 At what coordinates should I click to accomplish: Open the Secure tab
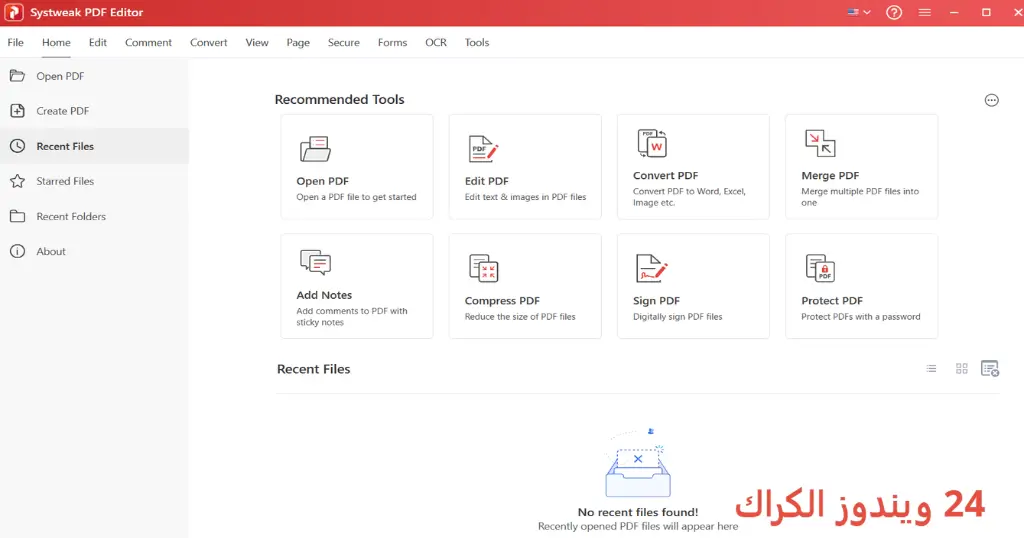click(x=344, y=42)
